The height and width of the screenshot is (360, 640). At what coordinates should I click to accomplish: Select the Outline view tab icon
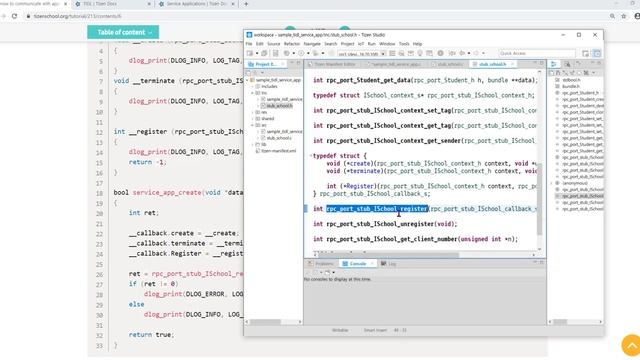[553, 64]
